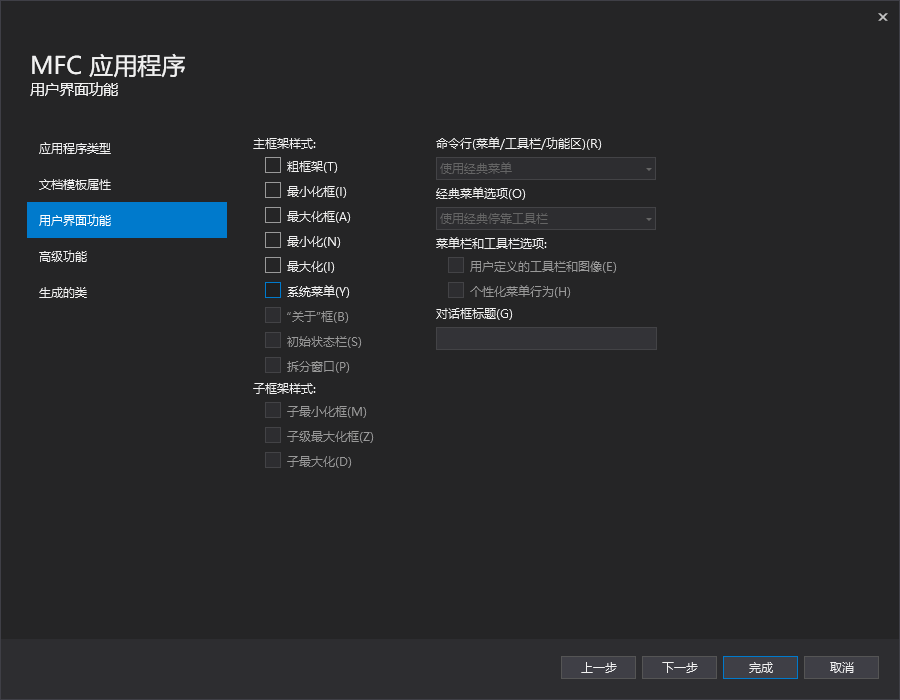
Task: Click the 对话框标题(G) text field
Action: pos(546,339)
